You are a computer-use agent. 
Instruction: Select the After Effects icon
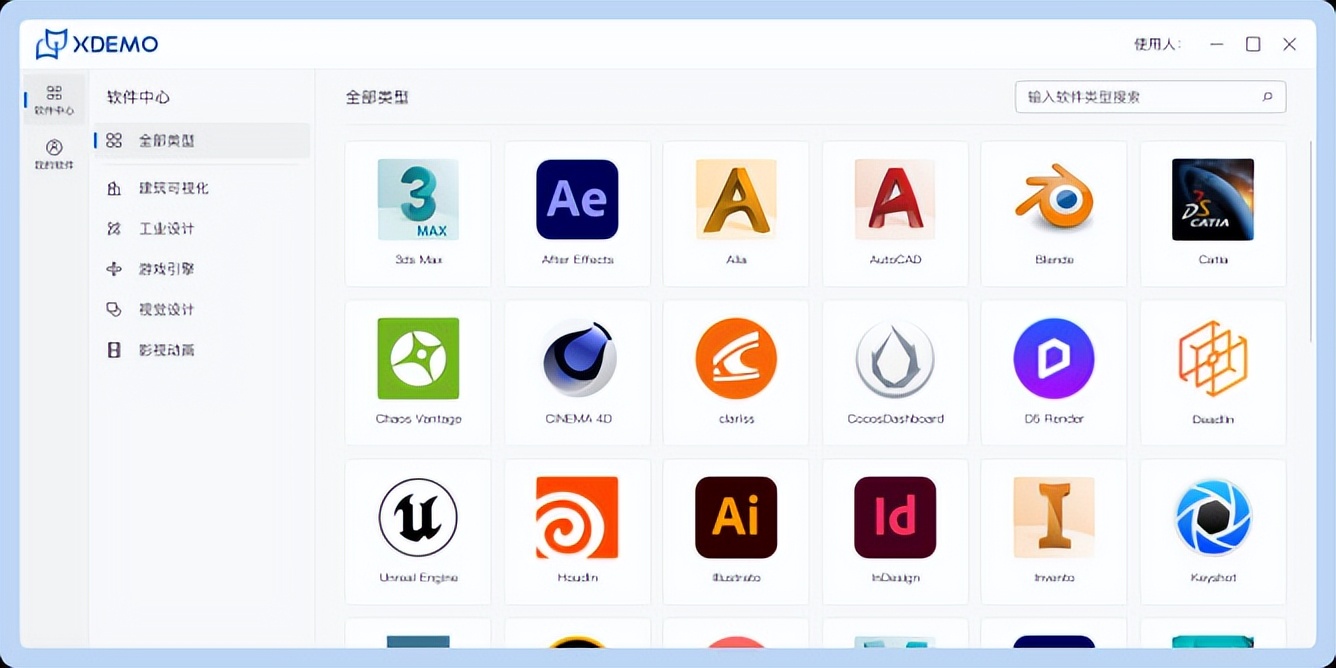coord(577,200)
